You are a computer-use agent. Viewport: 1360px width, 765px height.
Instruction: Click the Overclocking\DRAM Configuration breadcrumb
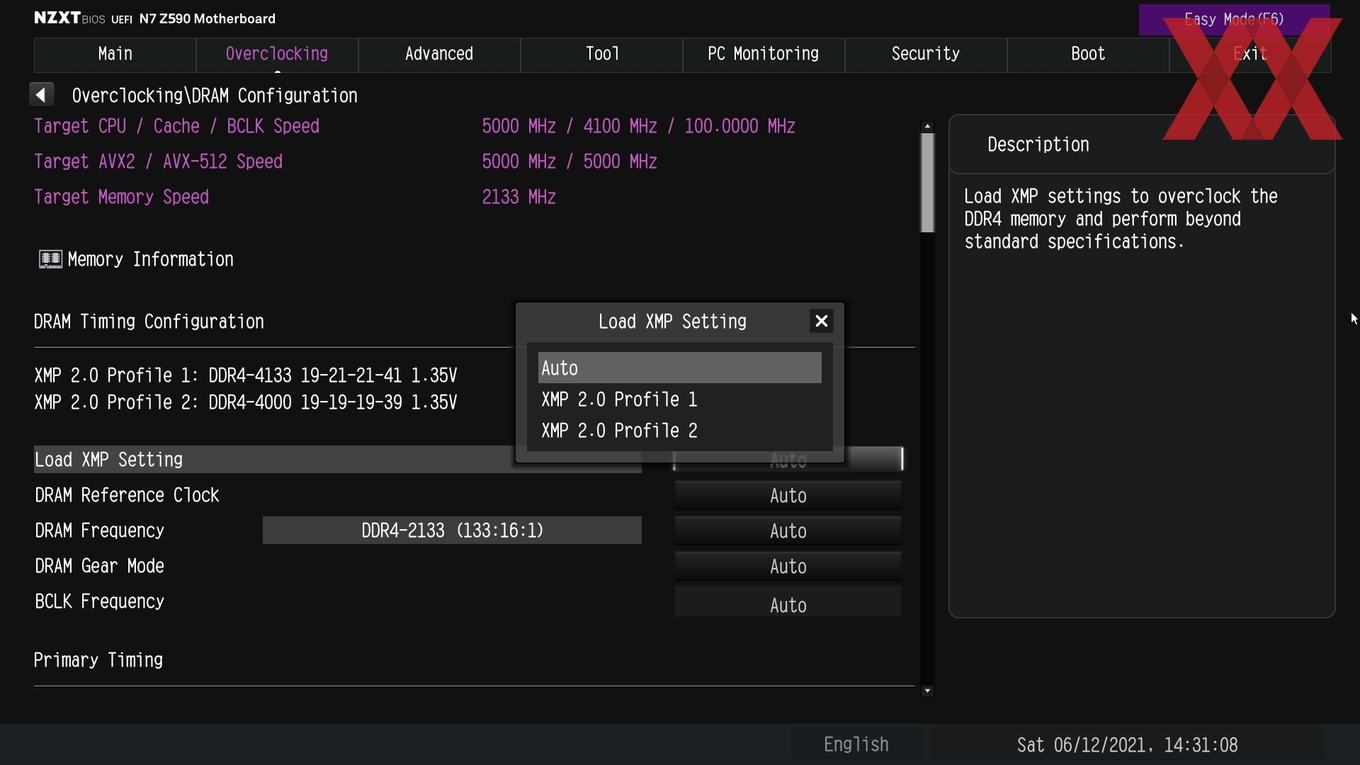215,96
